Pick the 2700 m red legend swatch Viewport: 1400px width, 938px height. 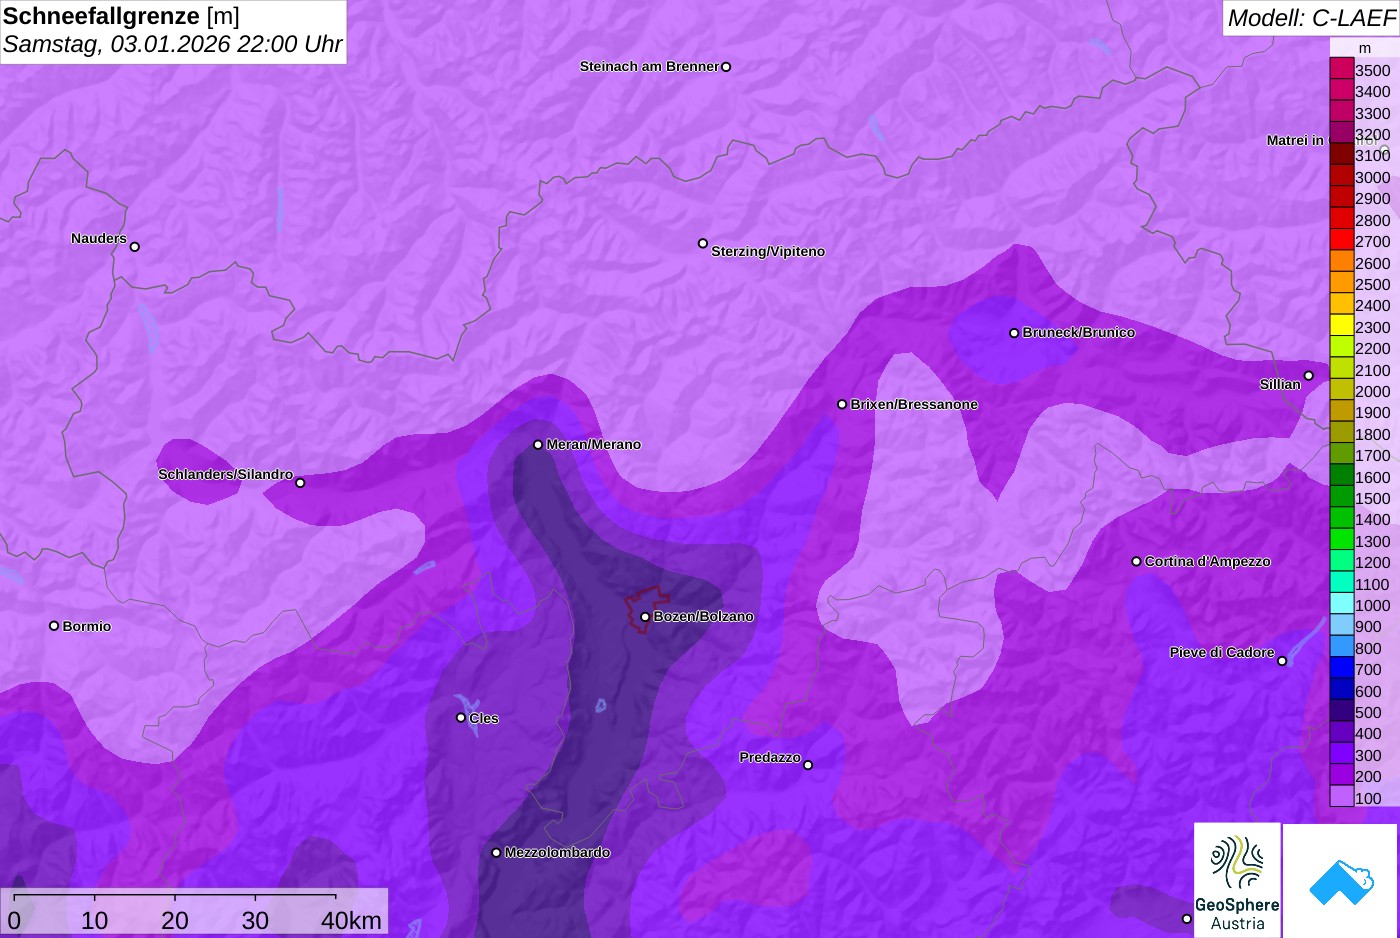(x=1341, y=240)
